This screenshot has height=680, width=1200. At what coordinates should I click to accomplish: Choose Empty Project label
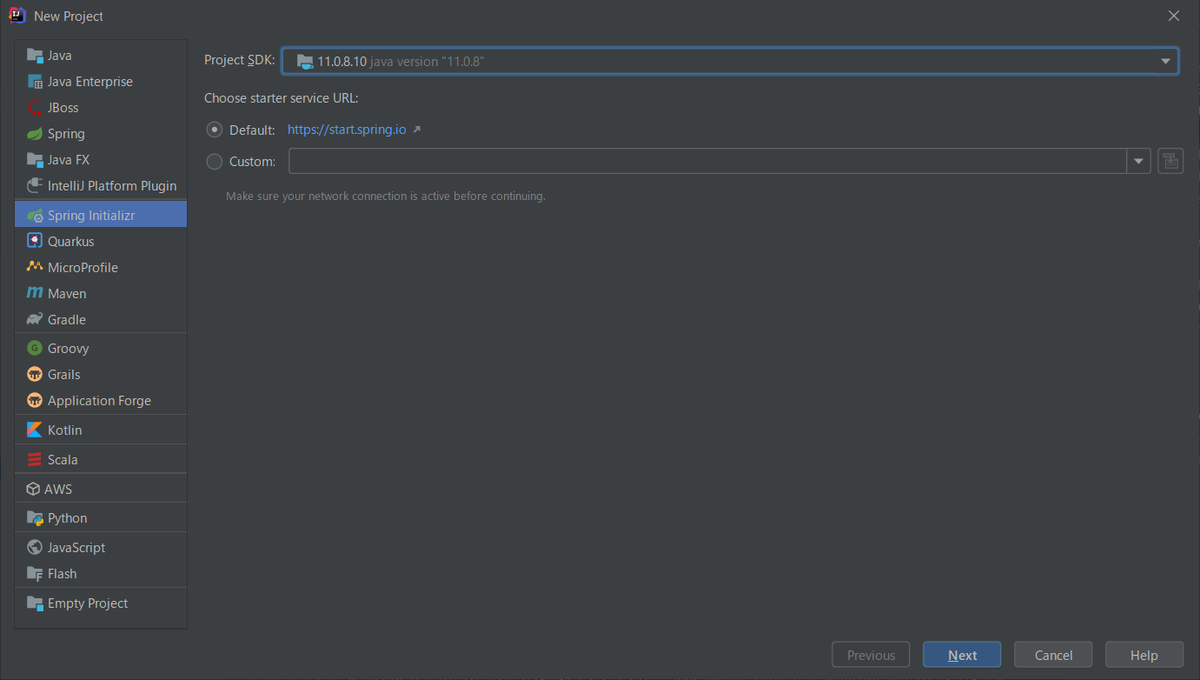click(x=88, y=603)
